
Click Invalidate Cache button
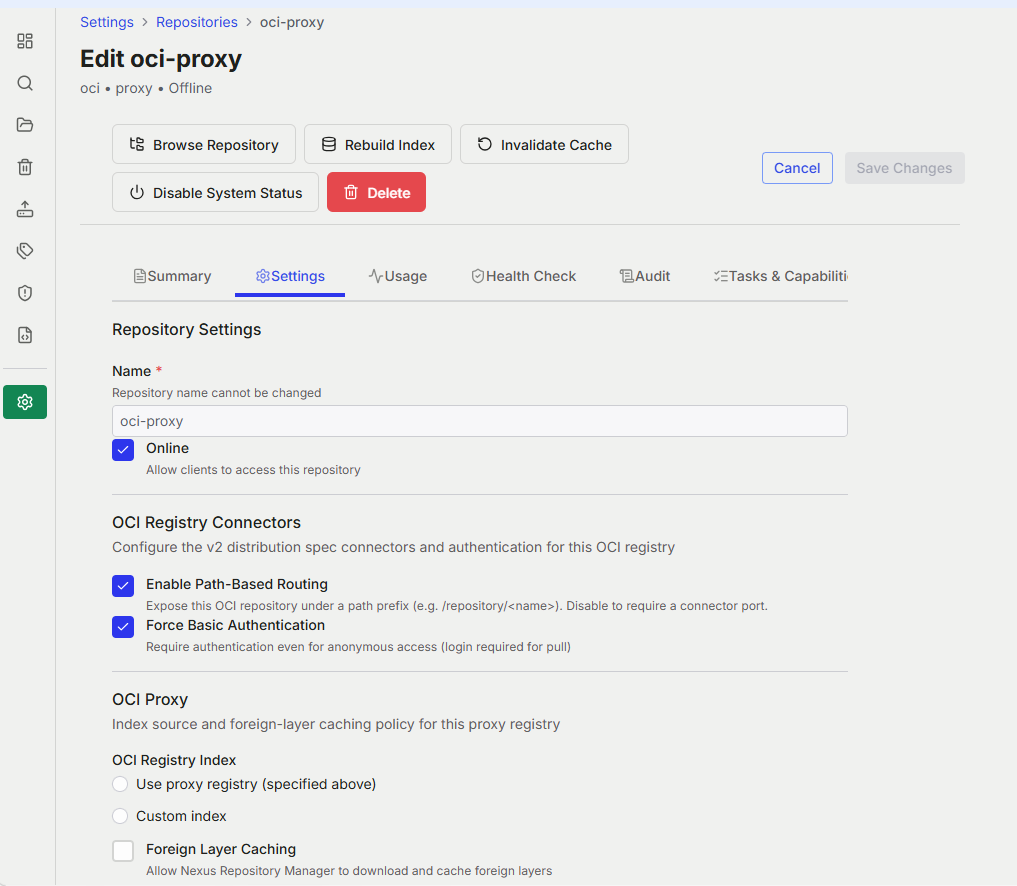pos(544,144)
